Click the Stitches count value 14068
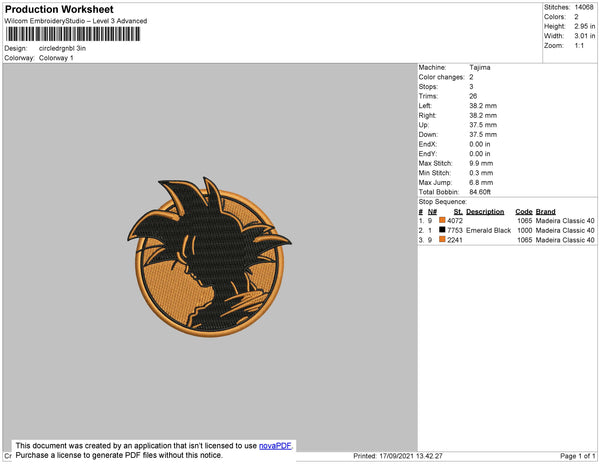 tap(584, 7)
